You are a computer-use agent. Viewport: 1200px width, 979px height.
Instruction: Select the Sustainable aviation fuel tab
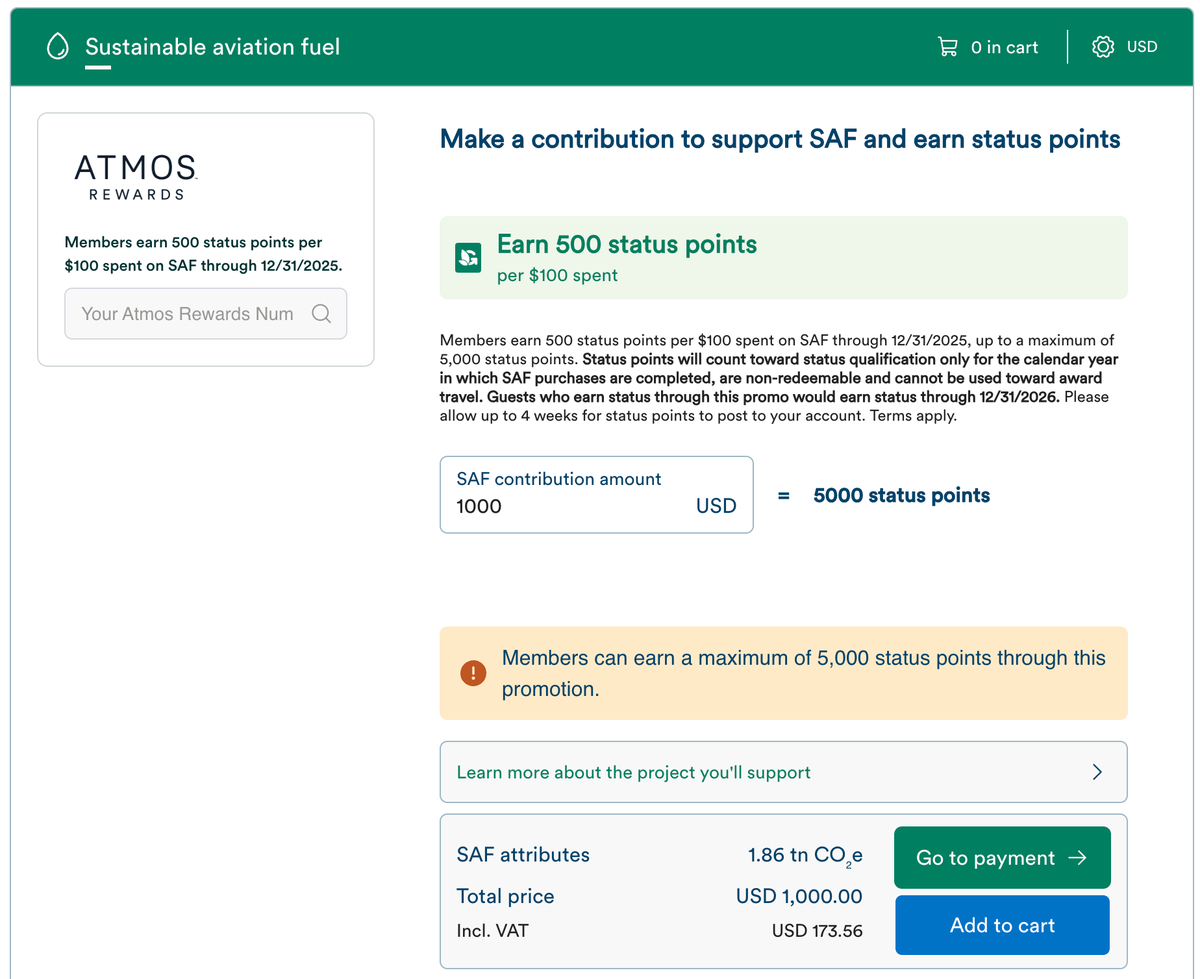coord(212,46)
